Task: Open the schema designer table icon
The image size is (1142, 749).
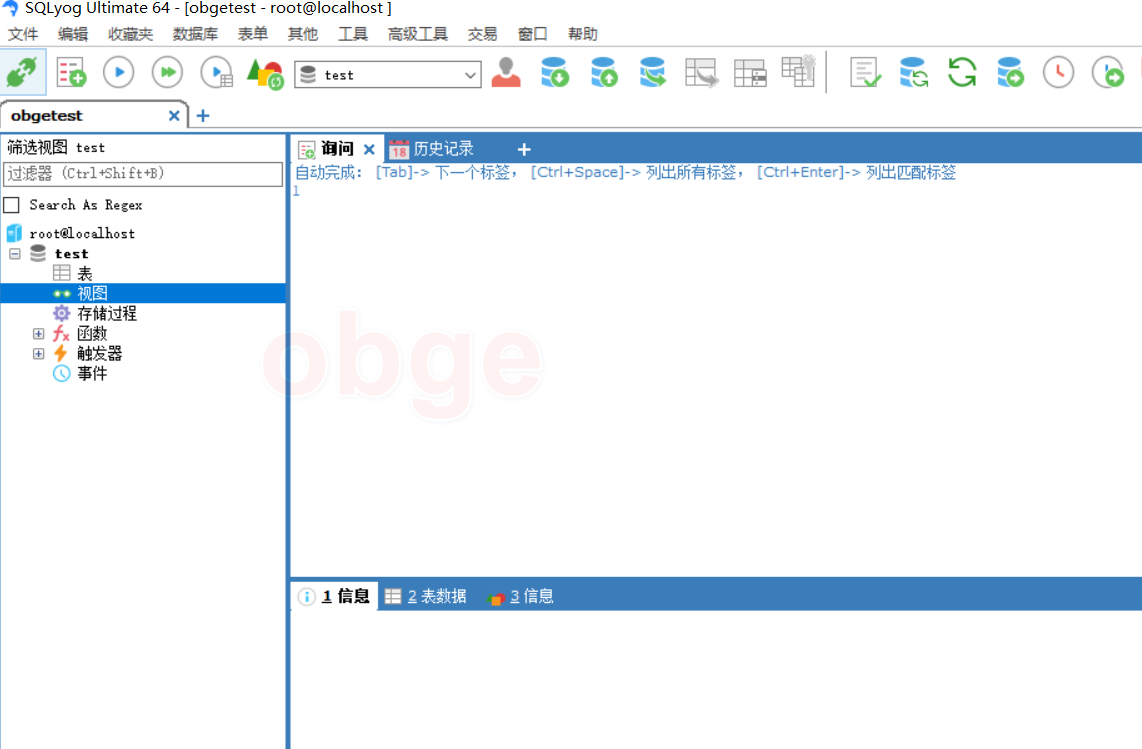Action: point(750,74)
